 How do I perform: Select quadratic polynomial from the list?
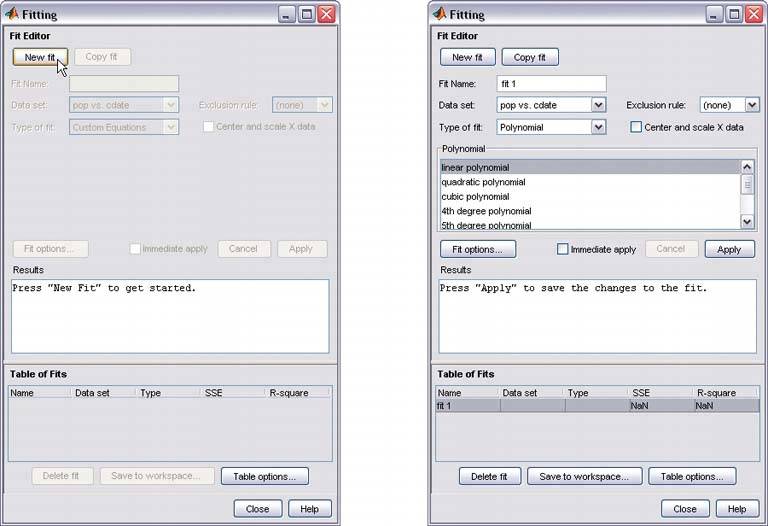coord(483,182)
